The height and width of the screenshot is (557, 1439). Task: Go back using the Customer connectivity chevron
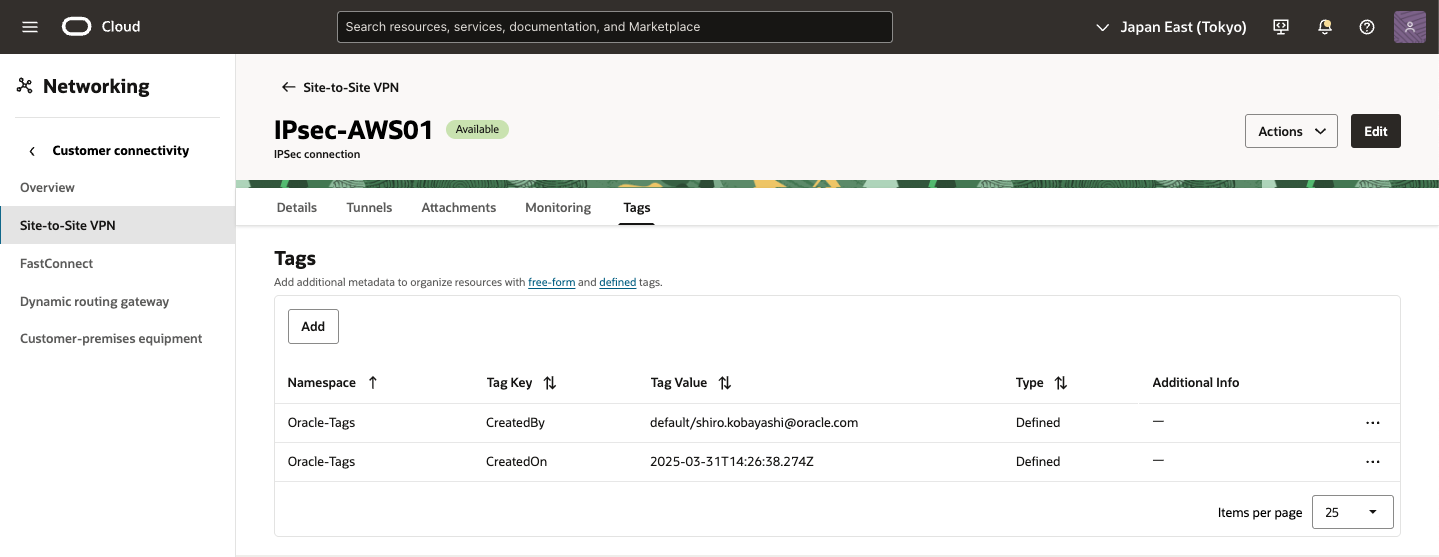point(32,151)
